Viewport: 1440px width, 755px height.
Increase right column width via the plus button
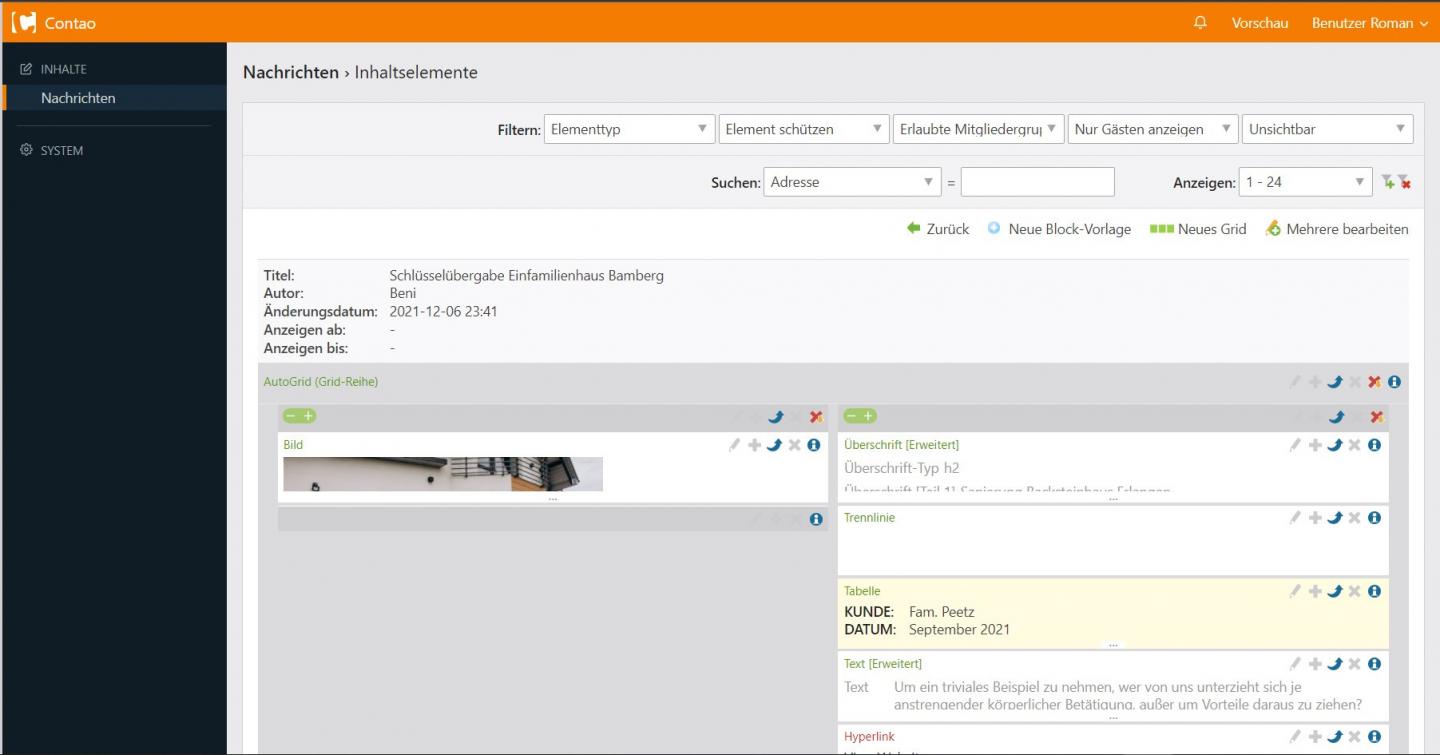[x=868, y=416]
